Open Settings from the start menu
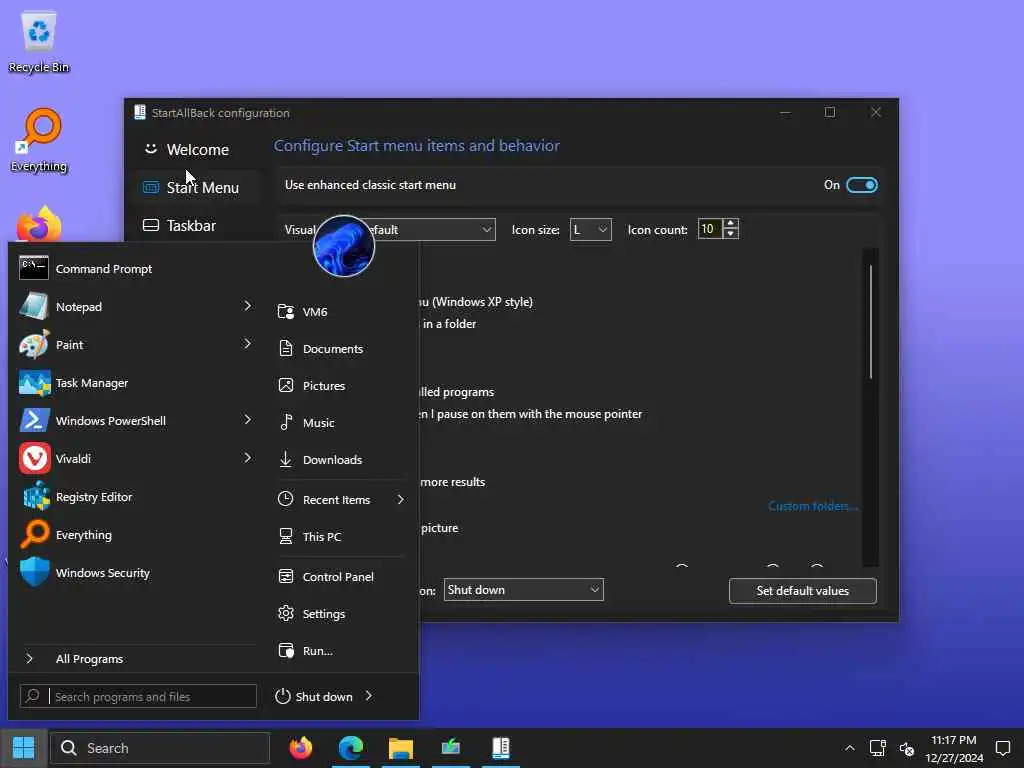 pos(340,614)
